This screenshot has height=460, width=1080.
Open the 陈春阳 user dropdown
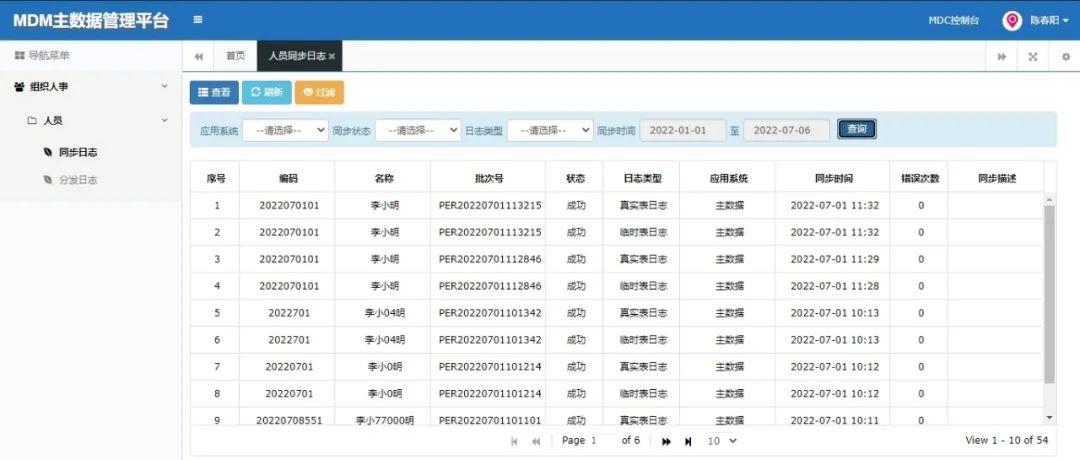(1049, 21)
